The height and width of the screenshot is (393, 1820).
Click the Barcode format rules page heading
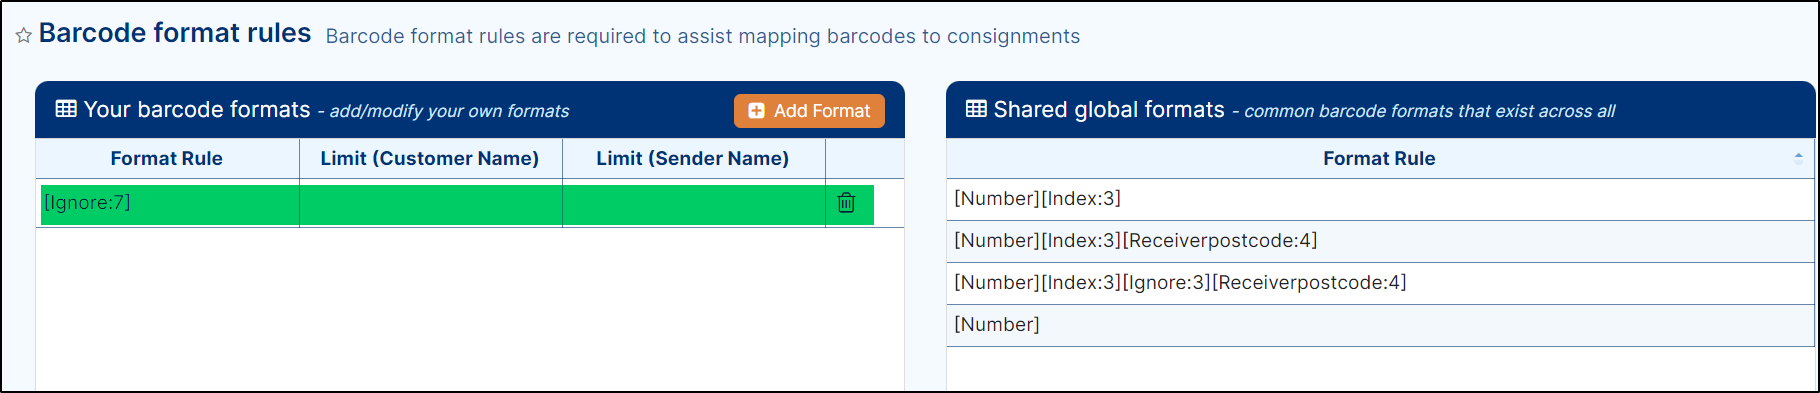[x=175, y=33]
